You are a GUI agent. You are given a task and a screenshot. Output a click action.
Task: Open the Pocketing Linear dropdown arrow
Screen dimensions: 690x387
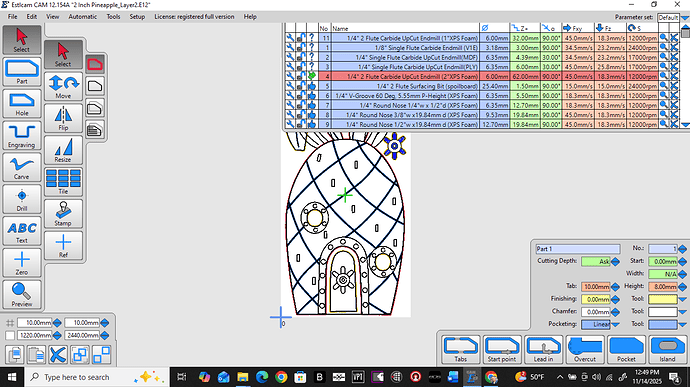tap(615, 324)
